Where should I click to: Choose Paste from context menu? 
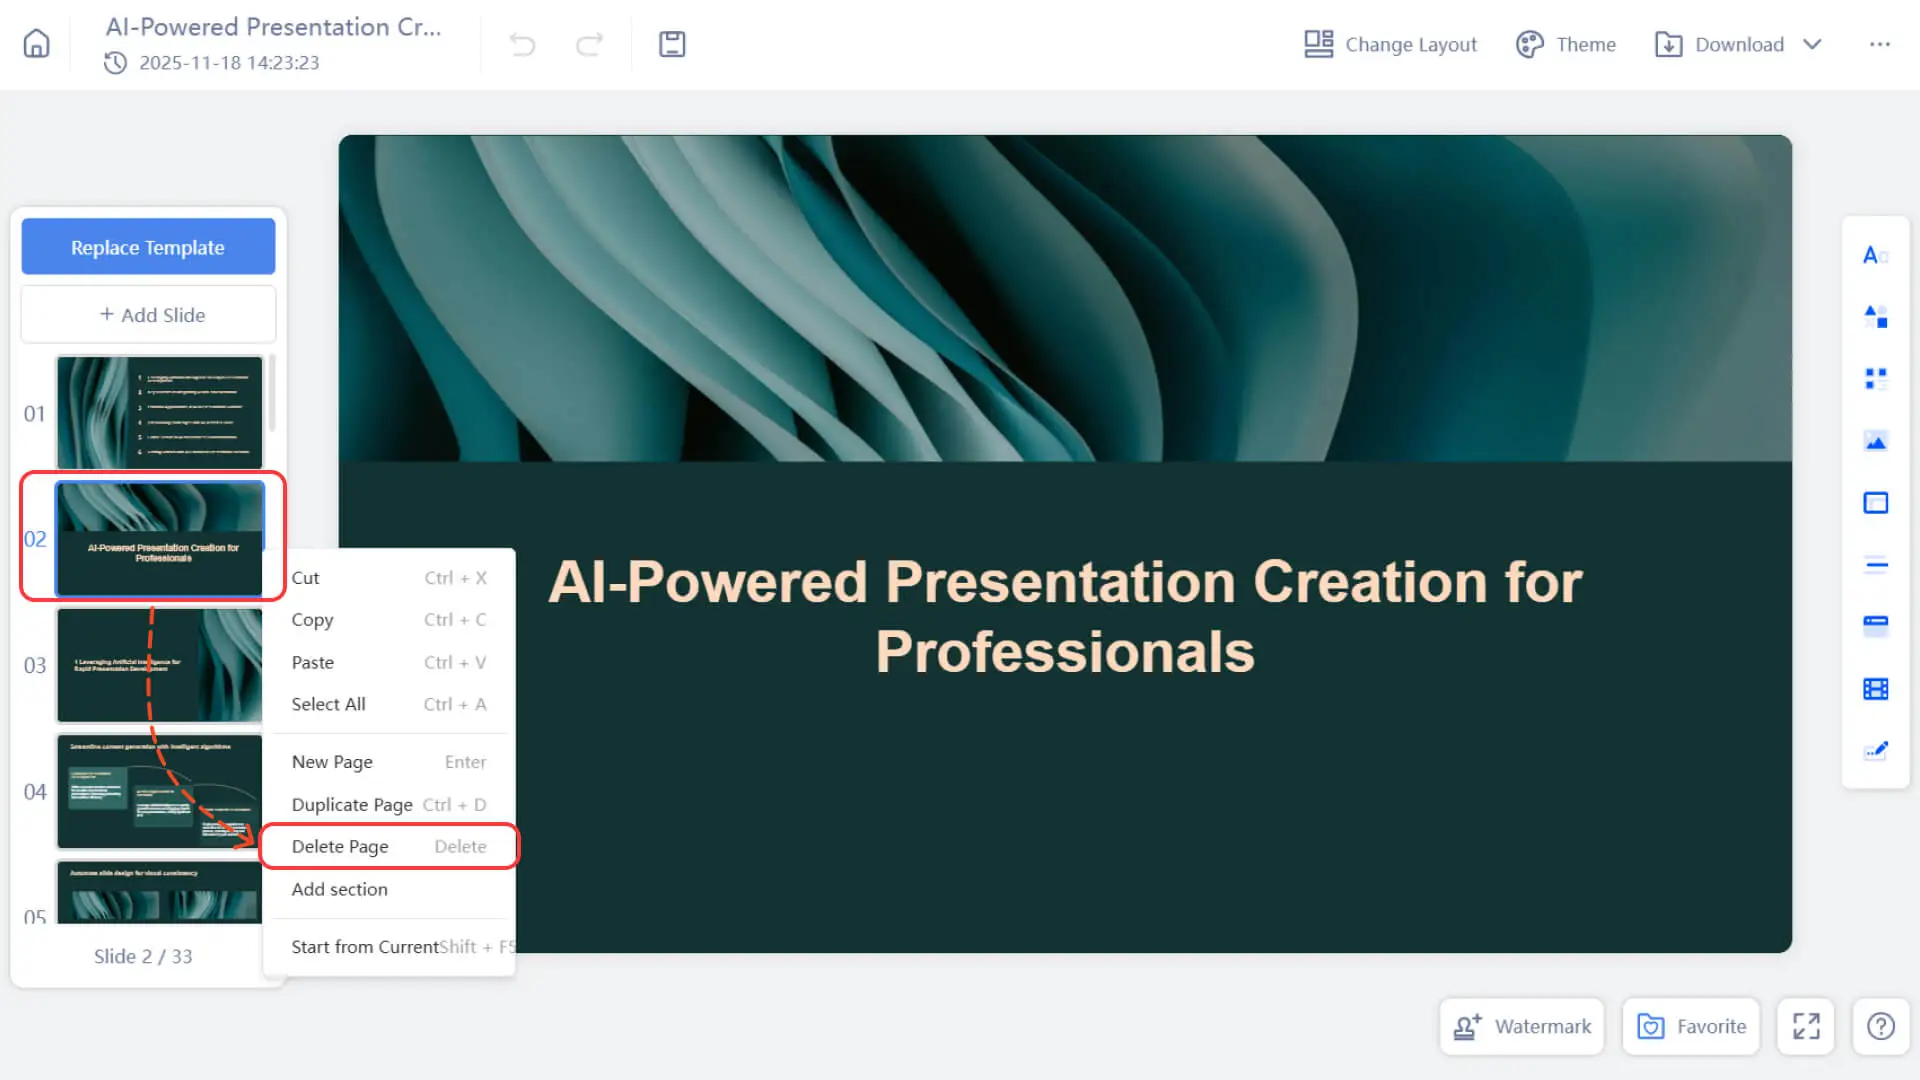click(x=389, y=662)
